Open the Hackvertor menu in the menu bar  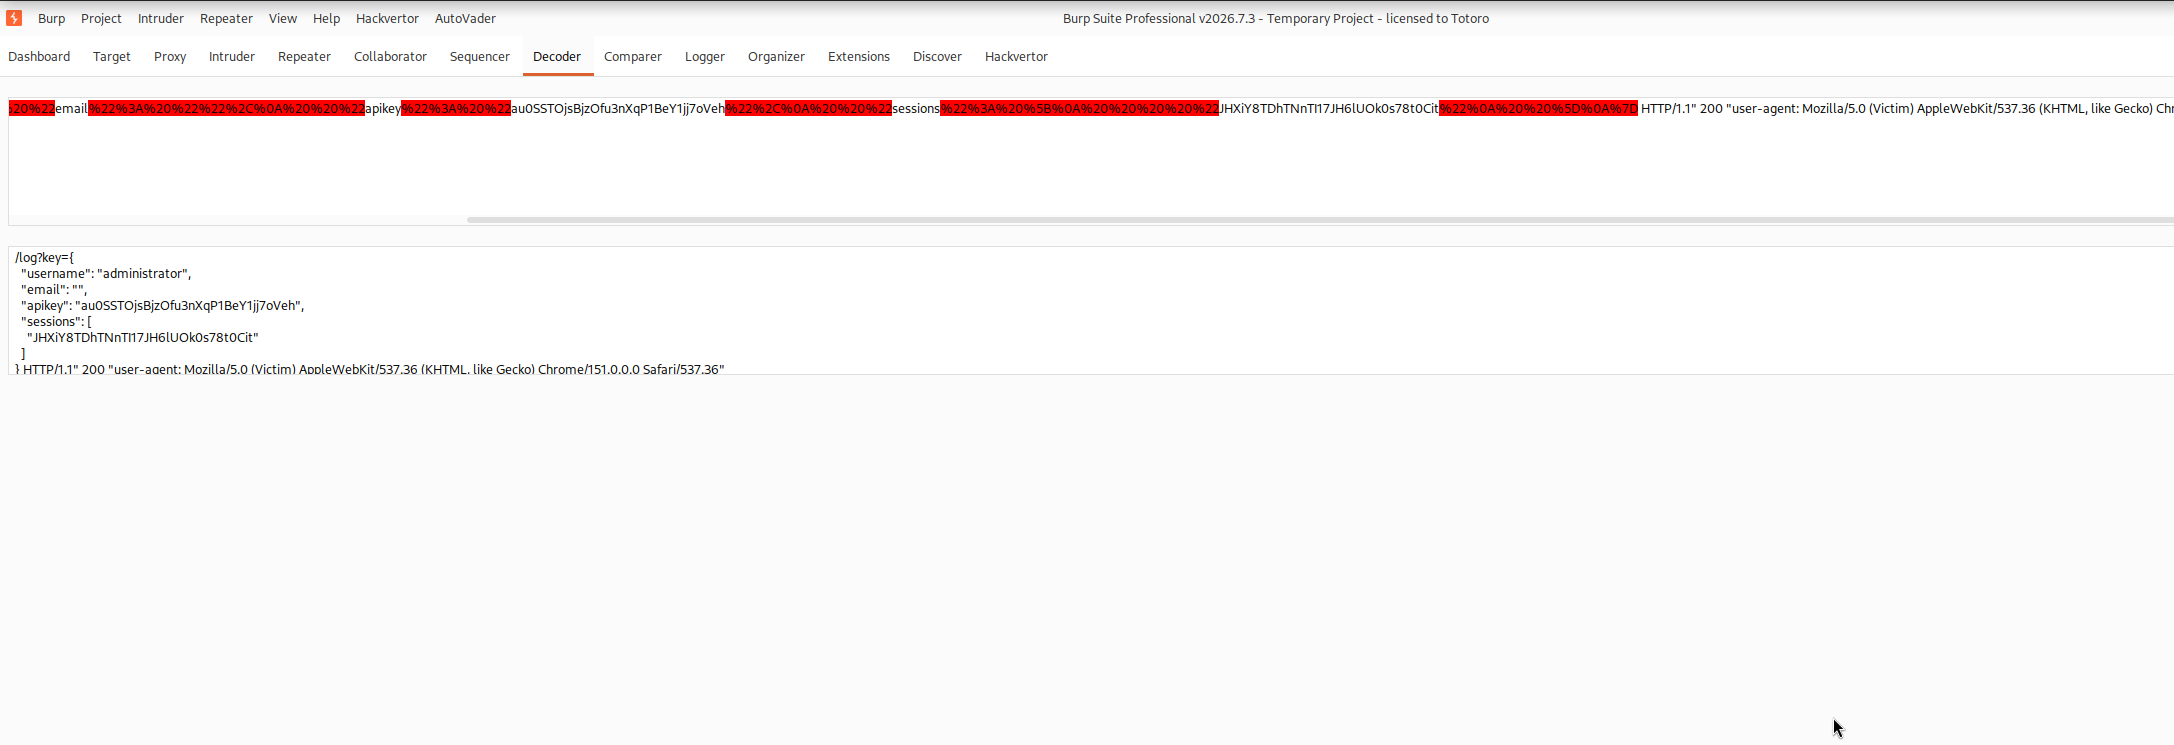pyautogui.click(x=387, y=18)
